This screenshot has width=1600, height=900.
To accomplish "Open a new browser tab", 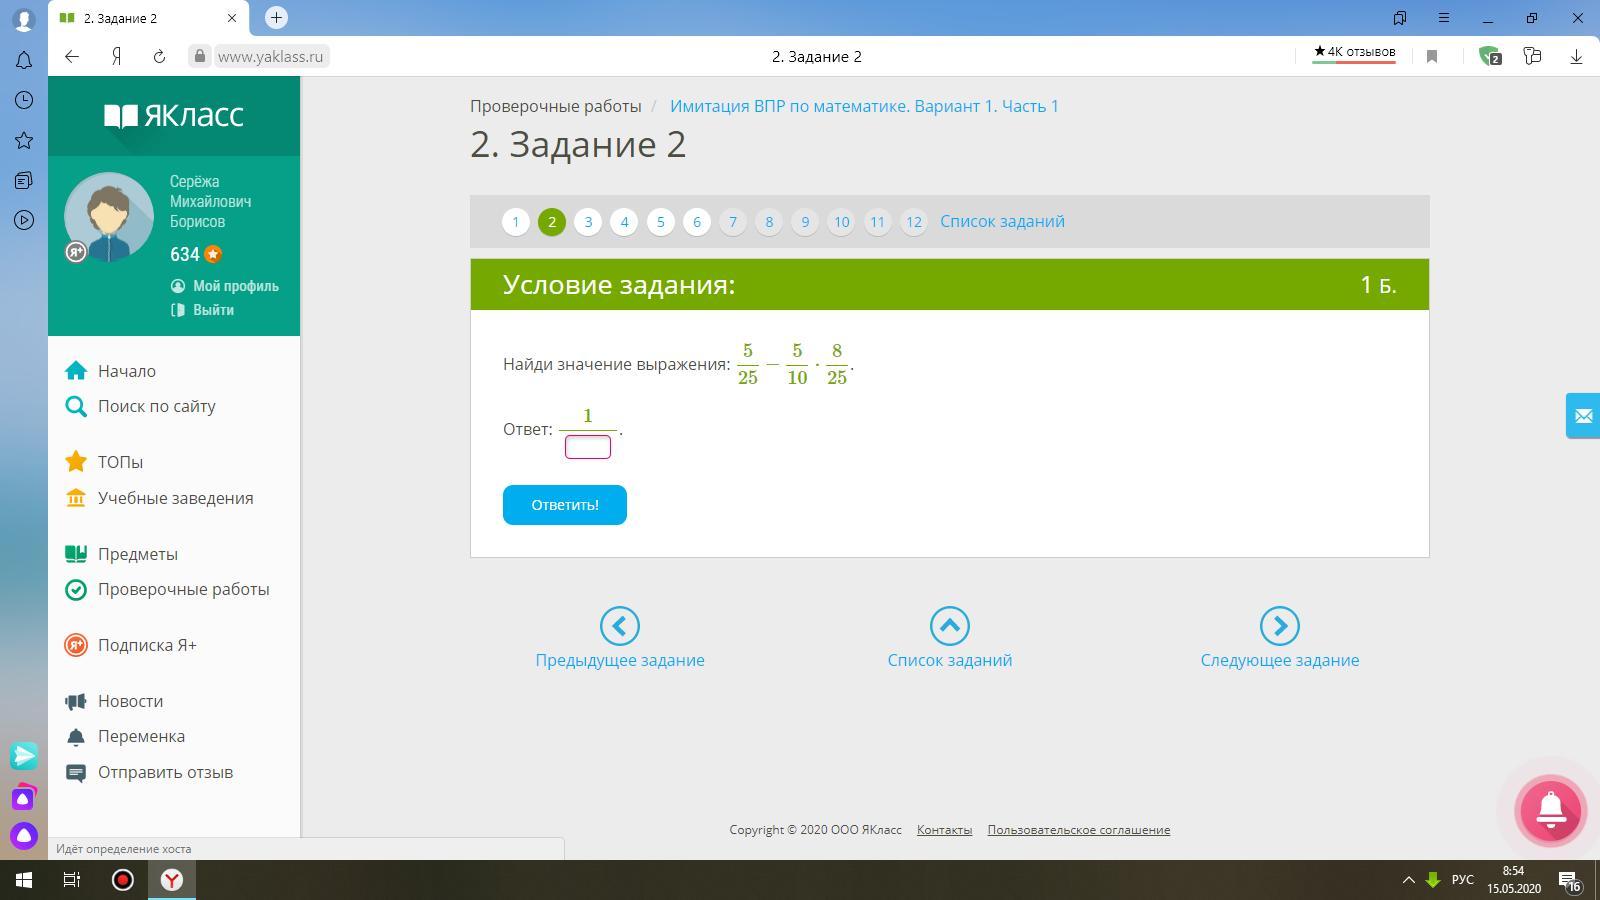I will point(277,17).
